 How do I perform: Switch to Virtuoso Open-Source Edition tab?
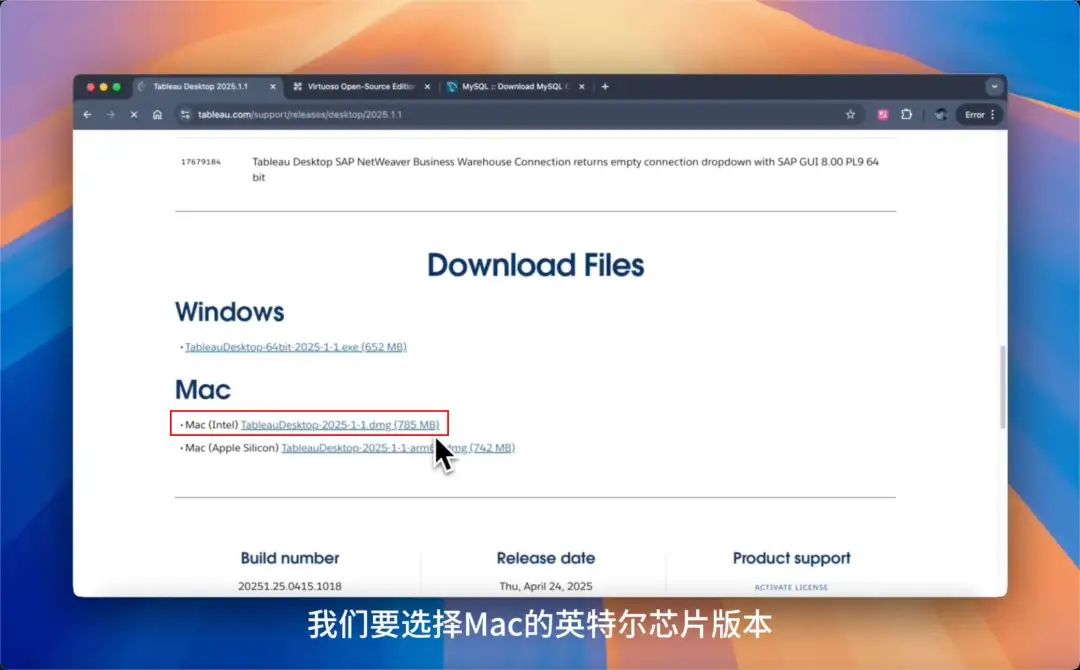coord(361,87)
